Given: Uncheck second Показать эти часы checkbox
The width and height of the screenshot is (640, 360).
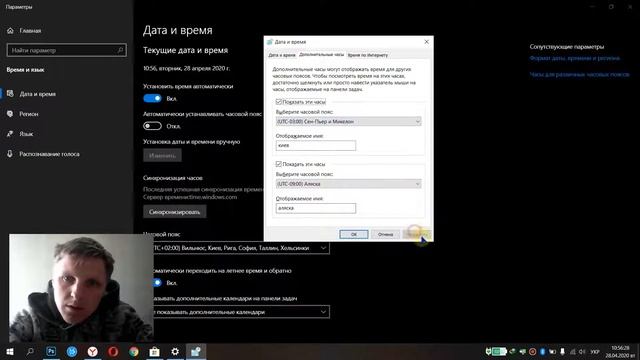Looking at the screenshot, I should point(279,164).
